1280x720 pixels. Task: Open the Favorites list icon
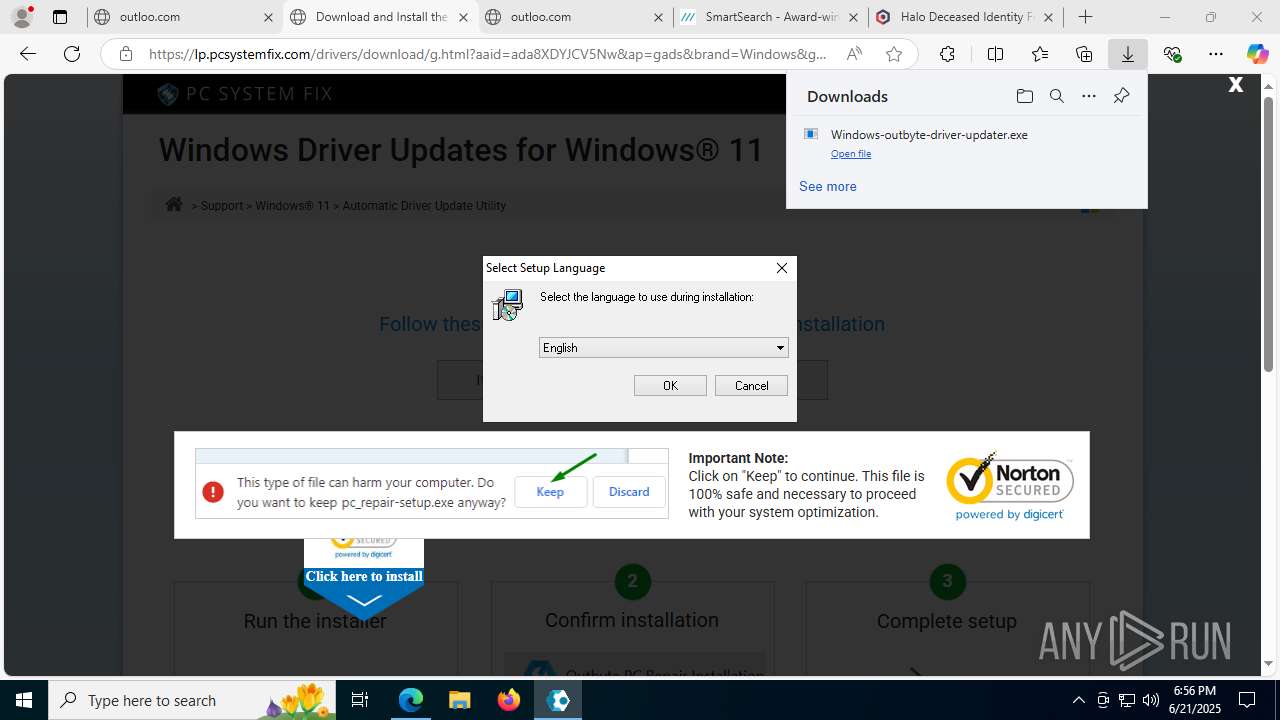pos(1040,54)
